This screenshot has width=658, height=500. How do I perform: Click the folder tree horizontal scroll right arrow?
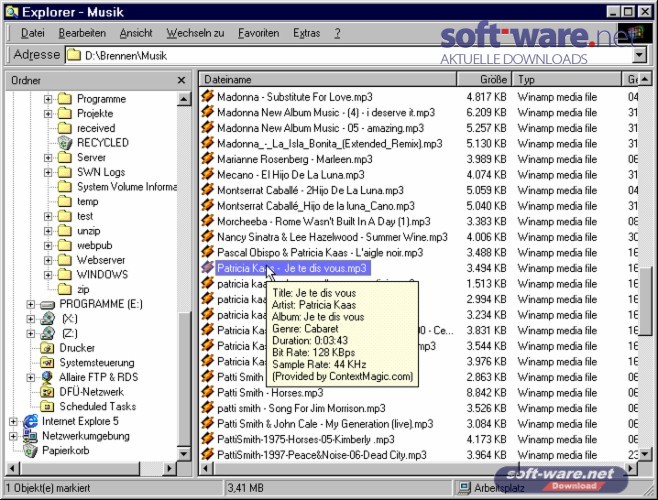(169, 468)
